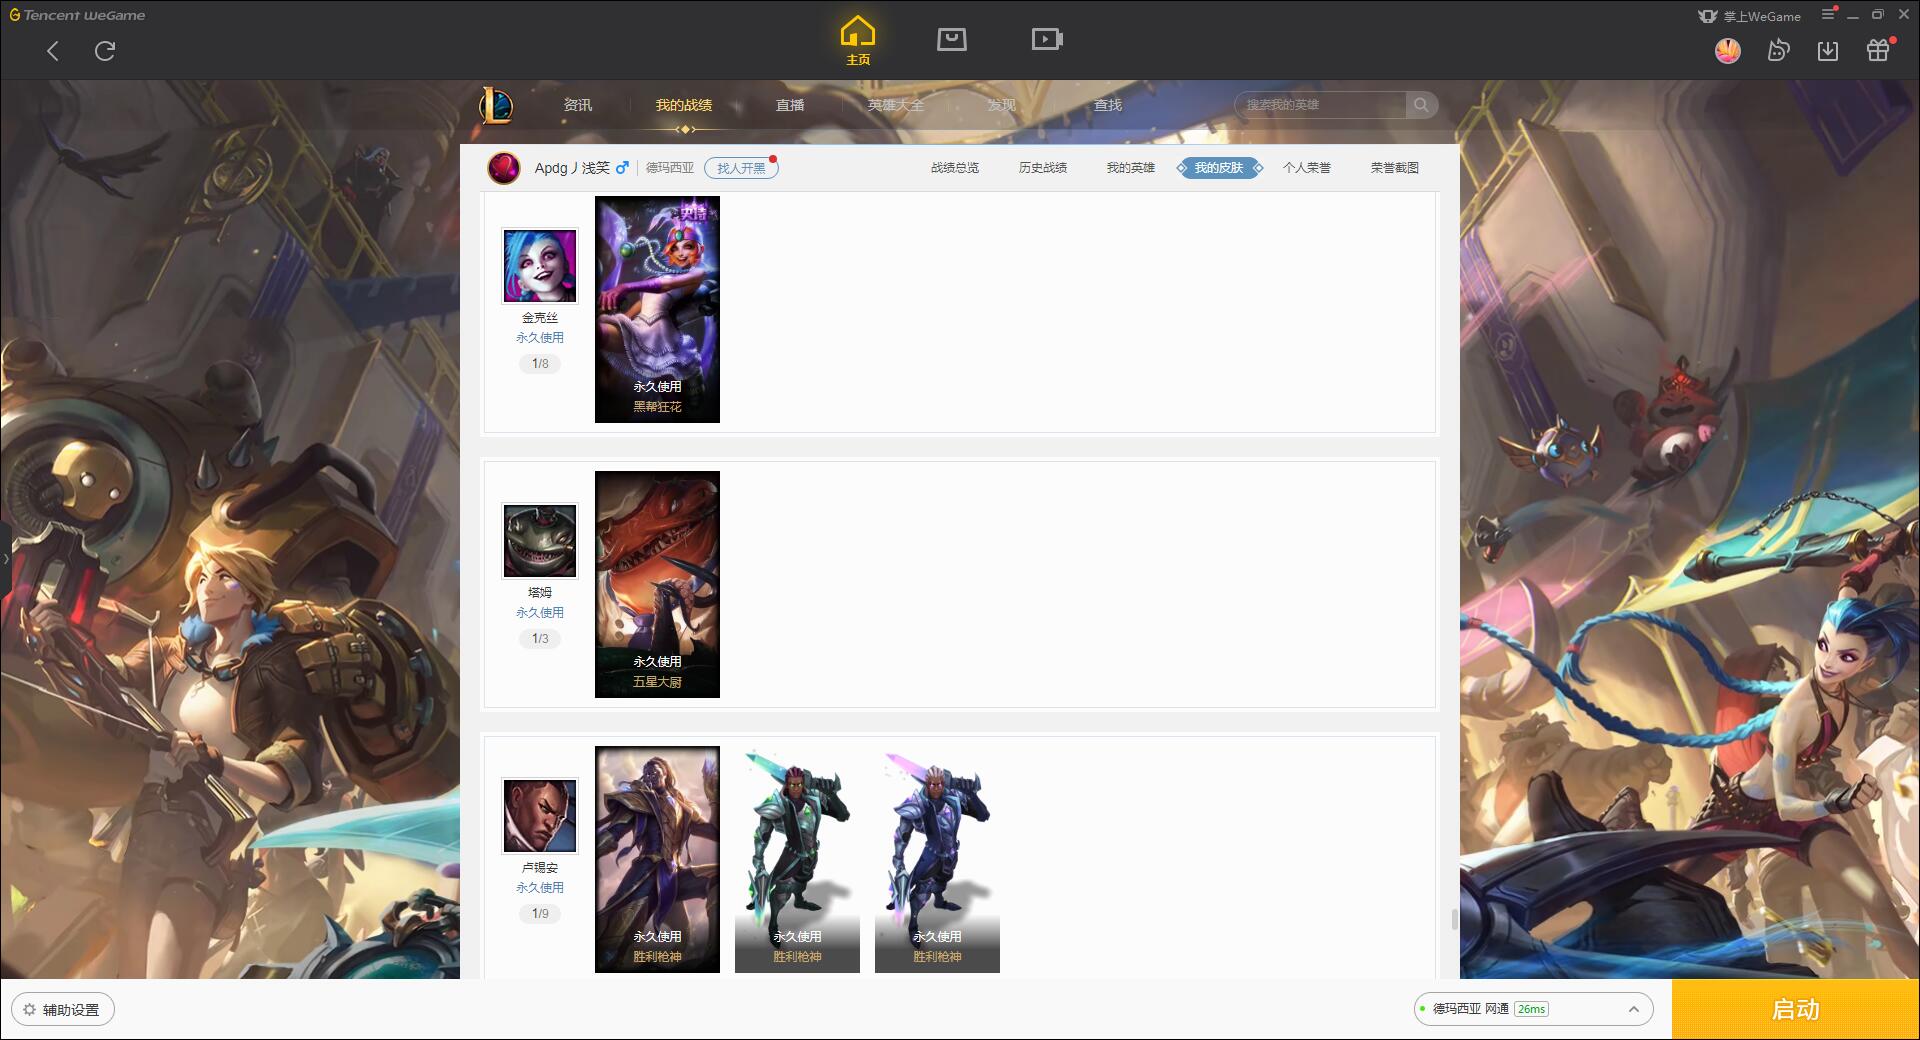Click the 启动 launch button
1920x1040 pixels.
(x=1796, y=1010)
